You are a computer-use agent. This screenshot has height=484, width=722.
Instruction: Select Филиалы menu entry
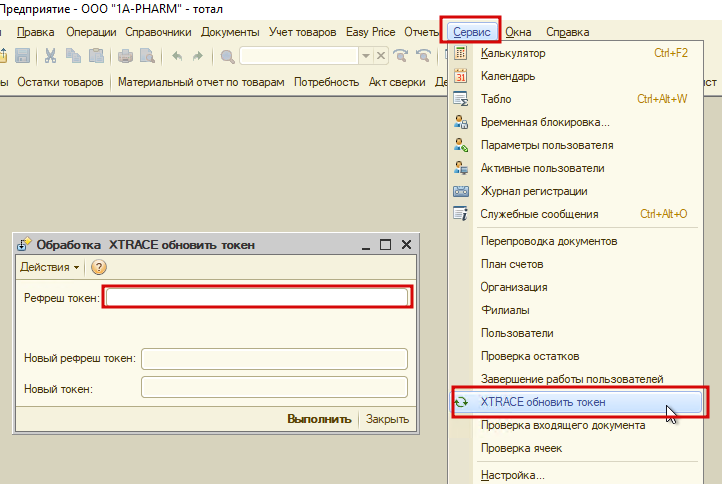tap(576, 310)
